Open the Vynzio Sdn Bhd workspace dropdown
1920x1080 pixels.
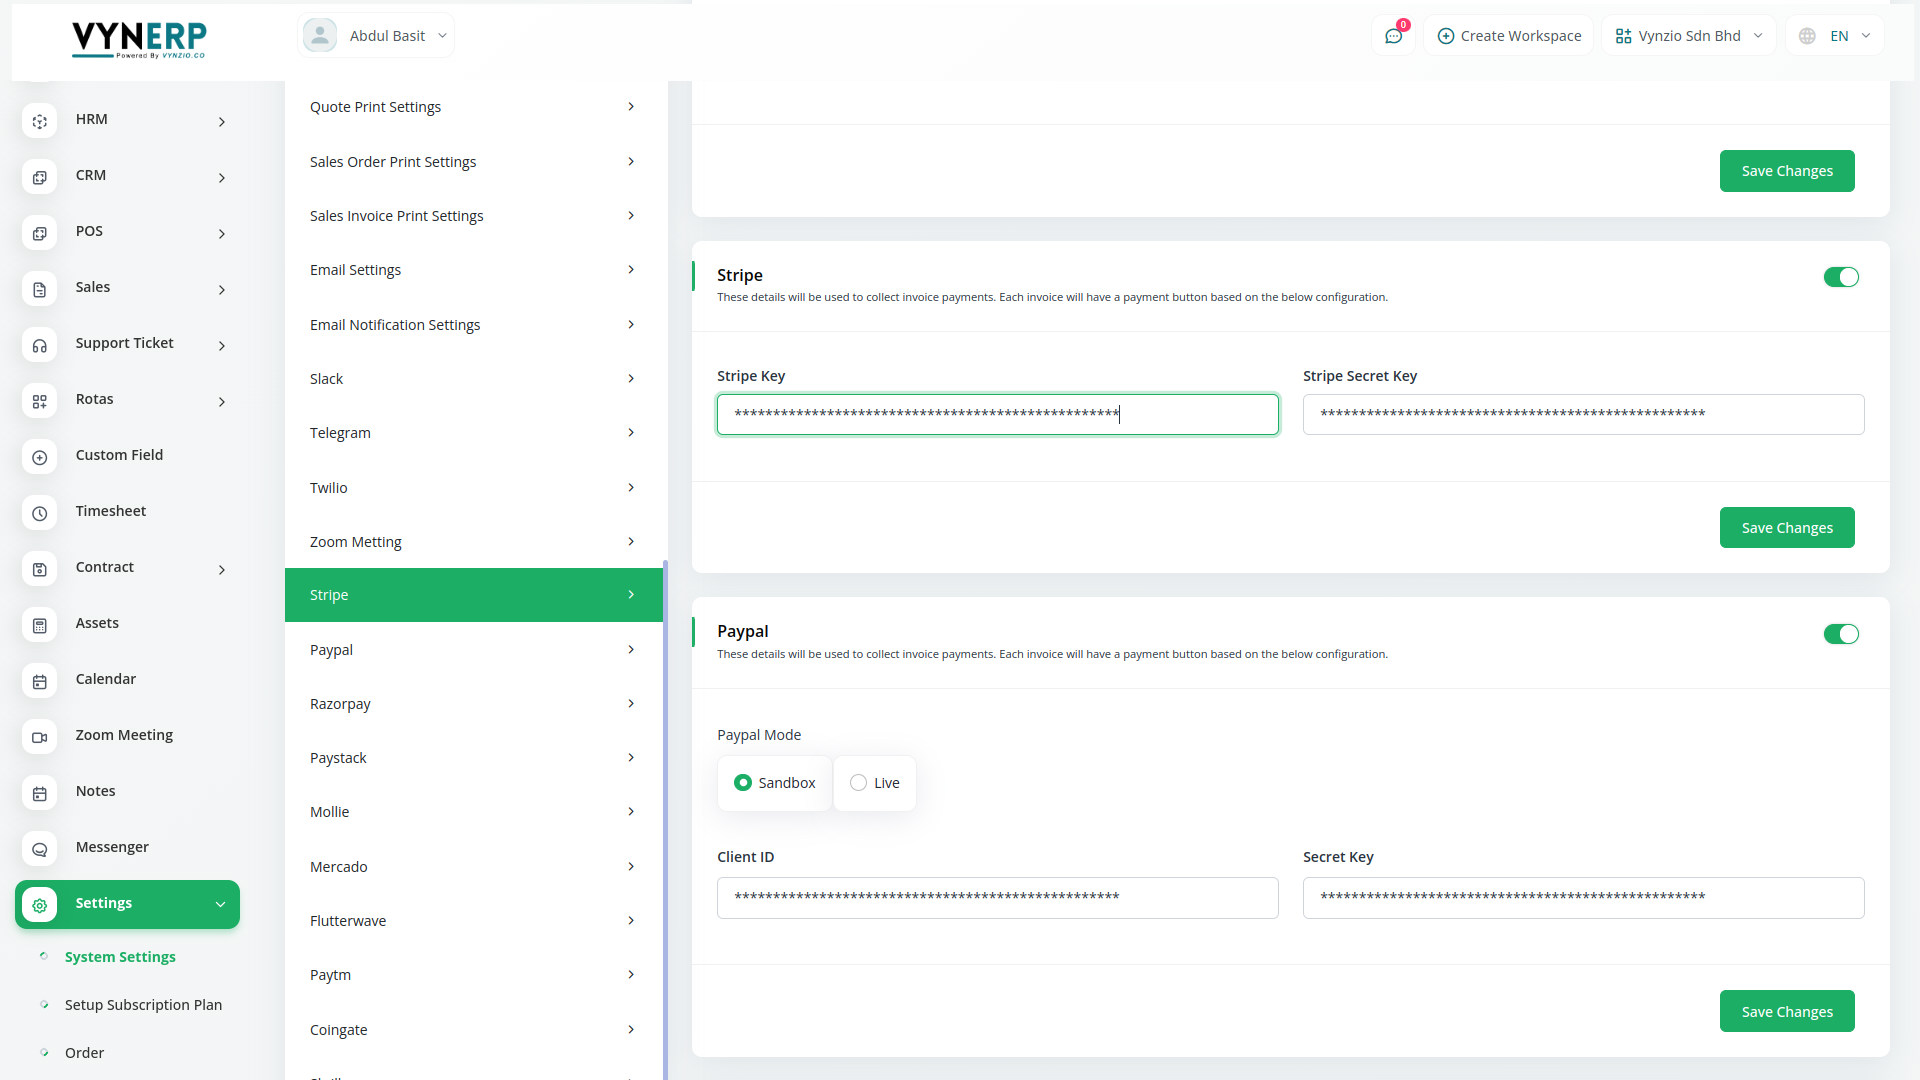click(x=1688, y=36)
